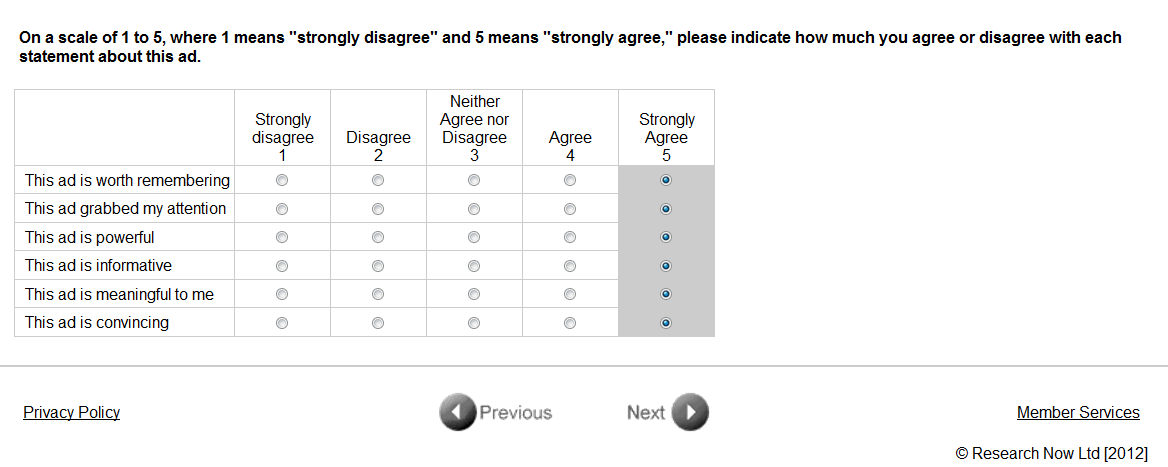The height and width of the screenshot is (467, 1168).
Task: Select Strongly Agree for meaningful to me
Action: pyautogui.click(x=666, y=295)
